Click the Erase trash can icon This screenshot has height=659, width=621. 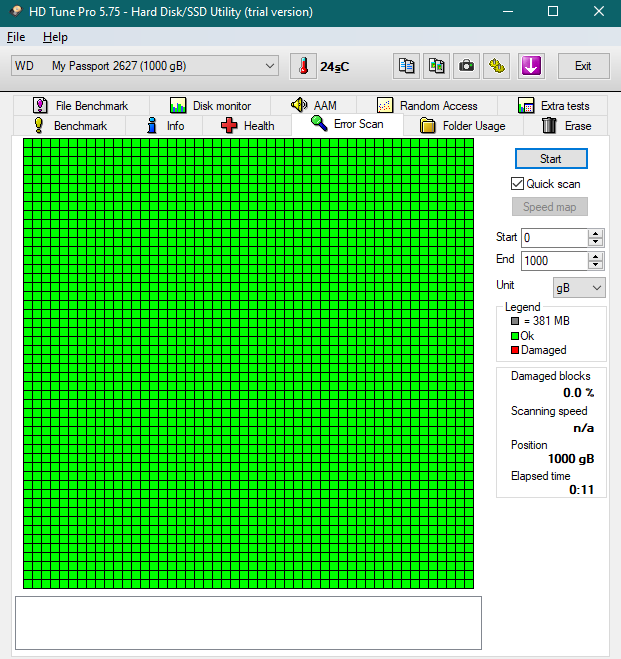tap(549, 126)
